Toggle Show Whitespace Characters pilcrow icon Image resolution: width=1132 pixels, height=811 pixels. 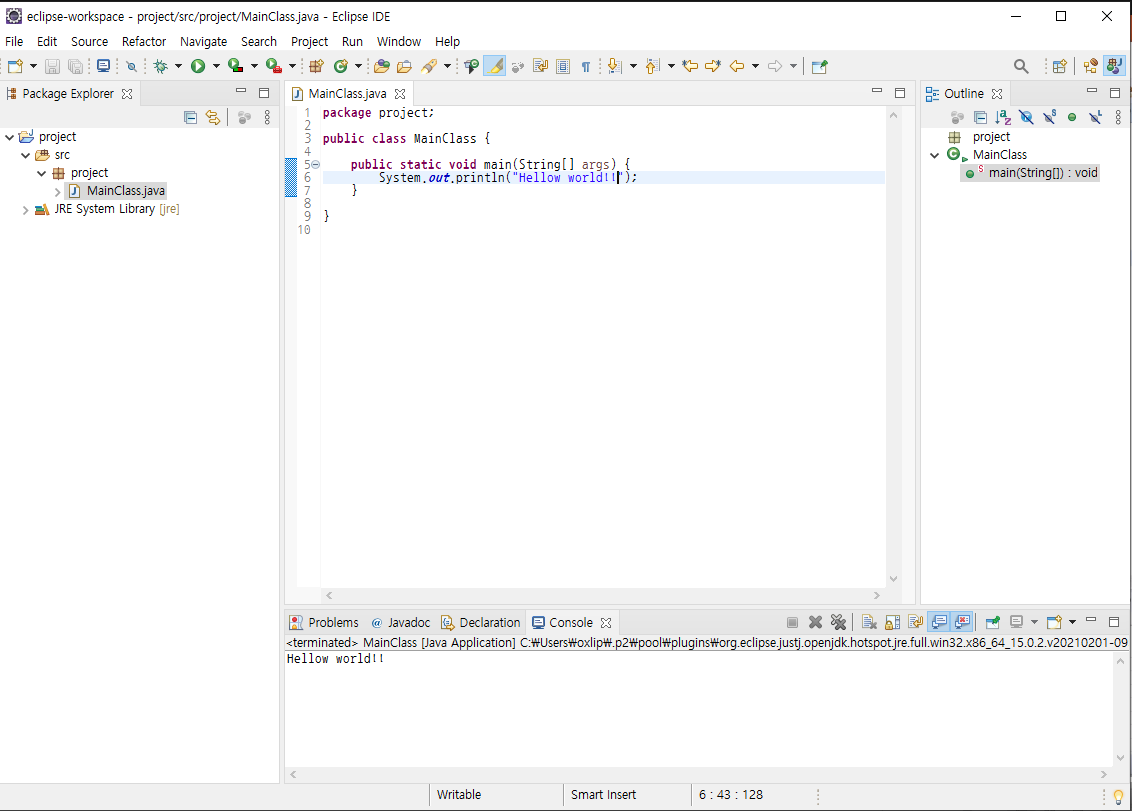585,66
